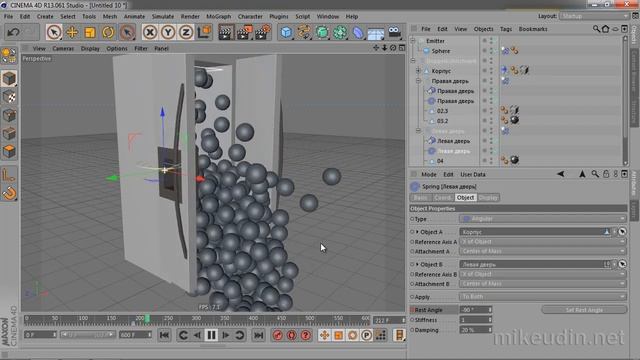Expand the Корпус tree node
The width and height of the screenshot is (640, 360).
[418, 71]
